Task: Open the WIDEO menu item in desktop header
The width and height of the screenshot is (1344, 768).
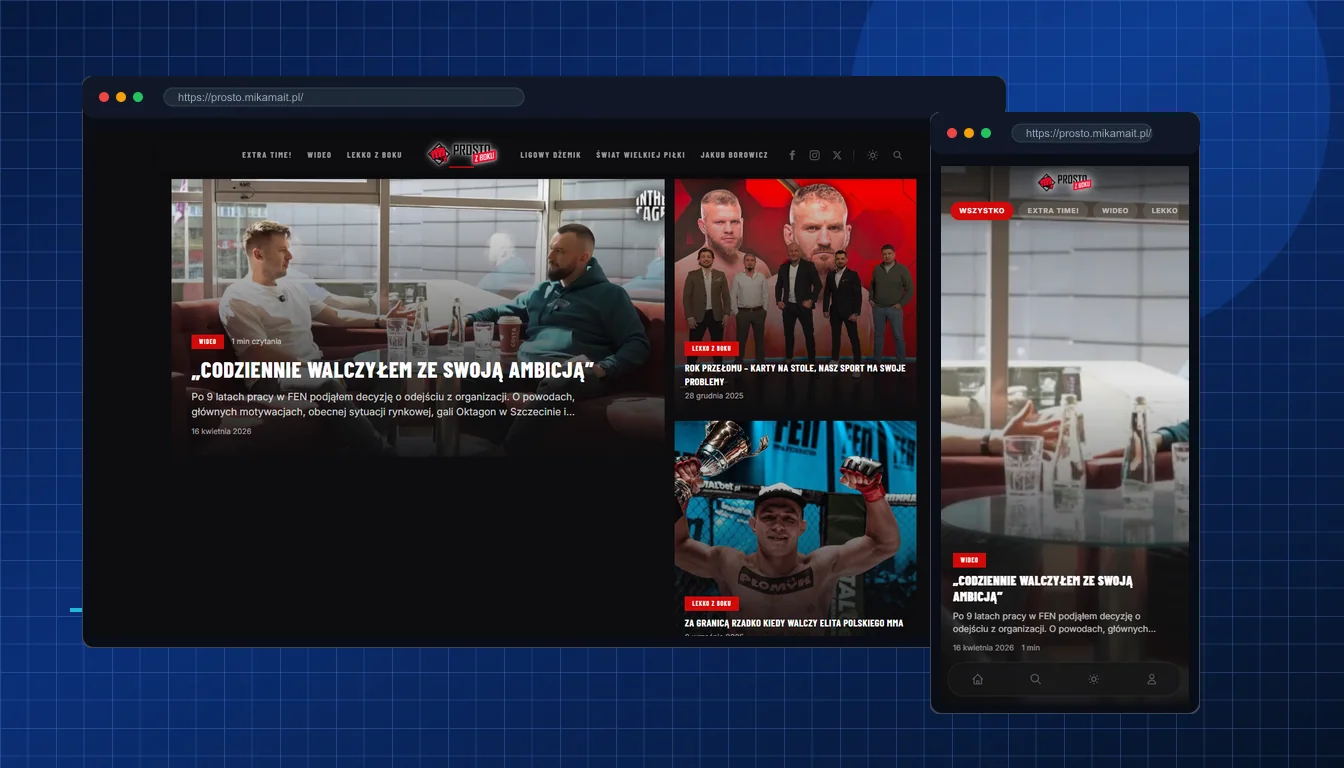Action: point(320,155)
